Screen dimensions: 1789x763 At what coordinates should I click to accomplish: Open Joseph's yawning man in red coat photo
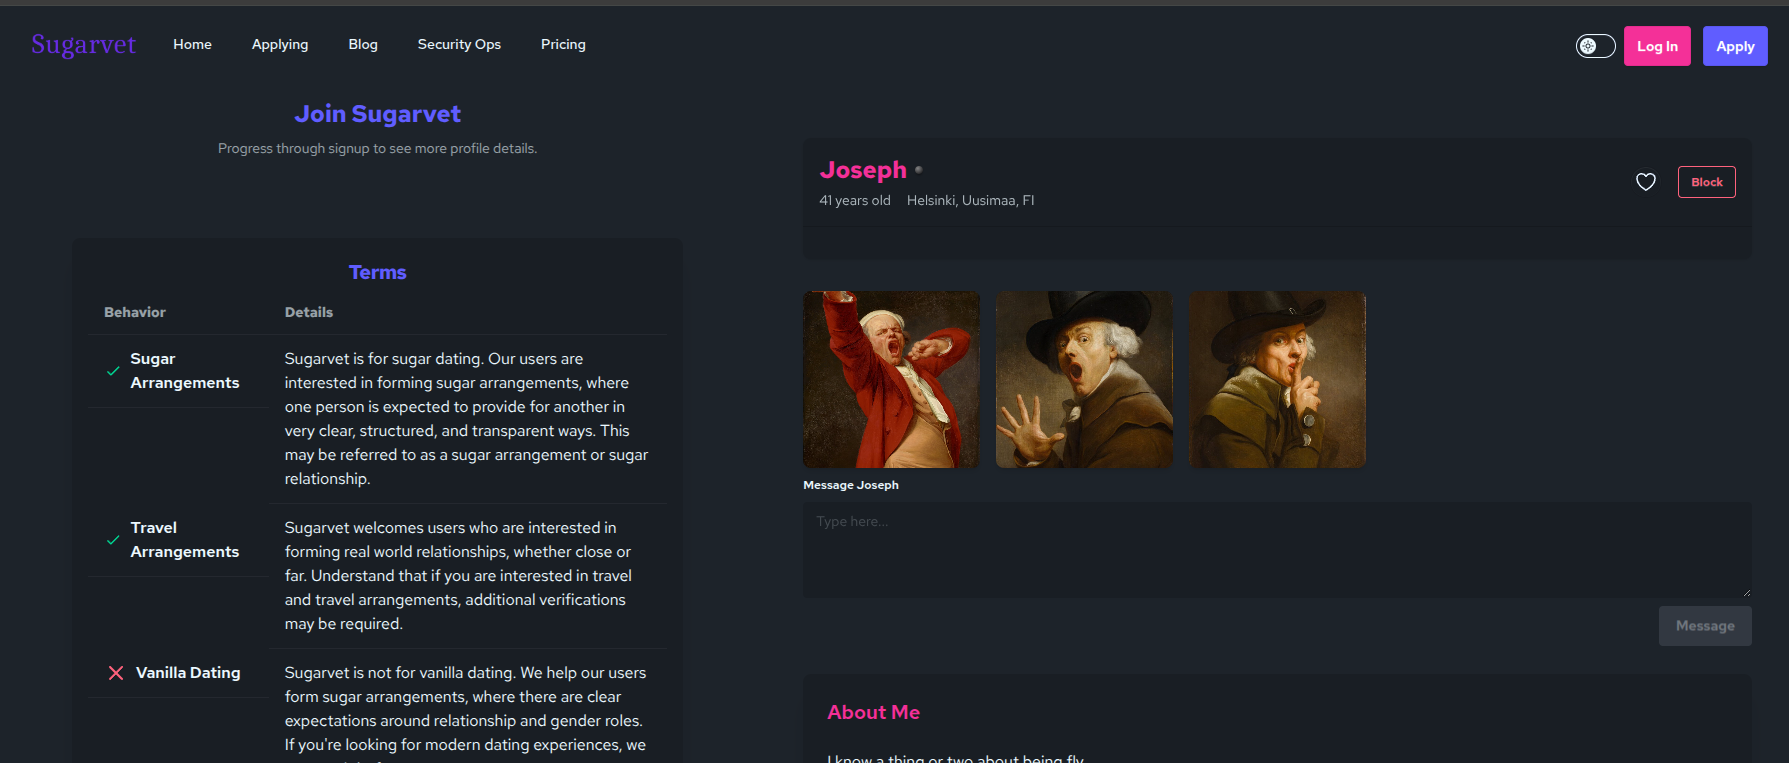coord(891,379)
